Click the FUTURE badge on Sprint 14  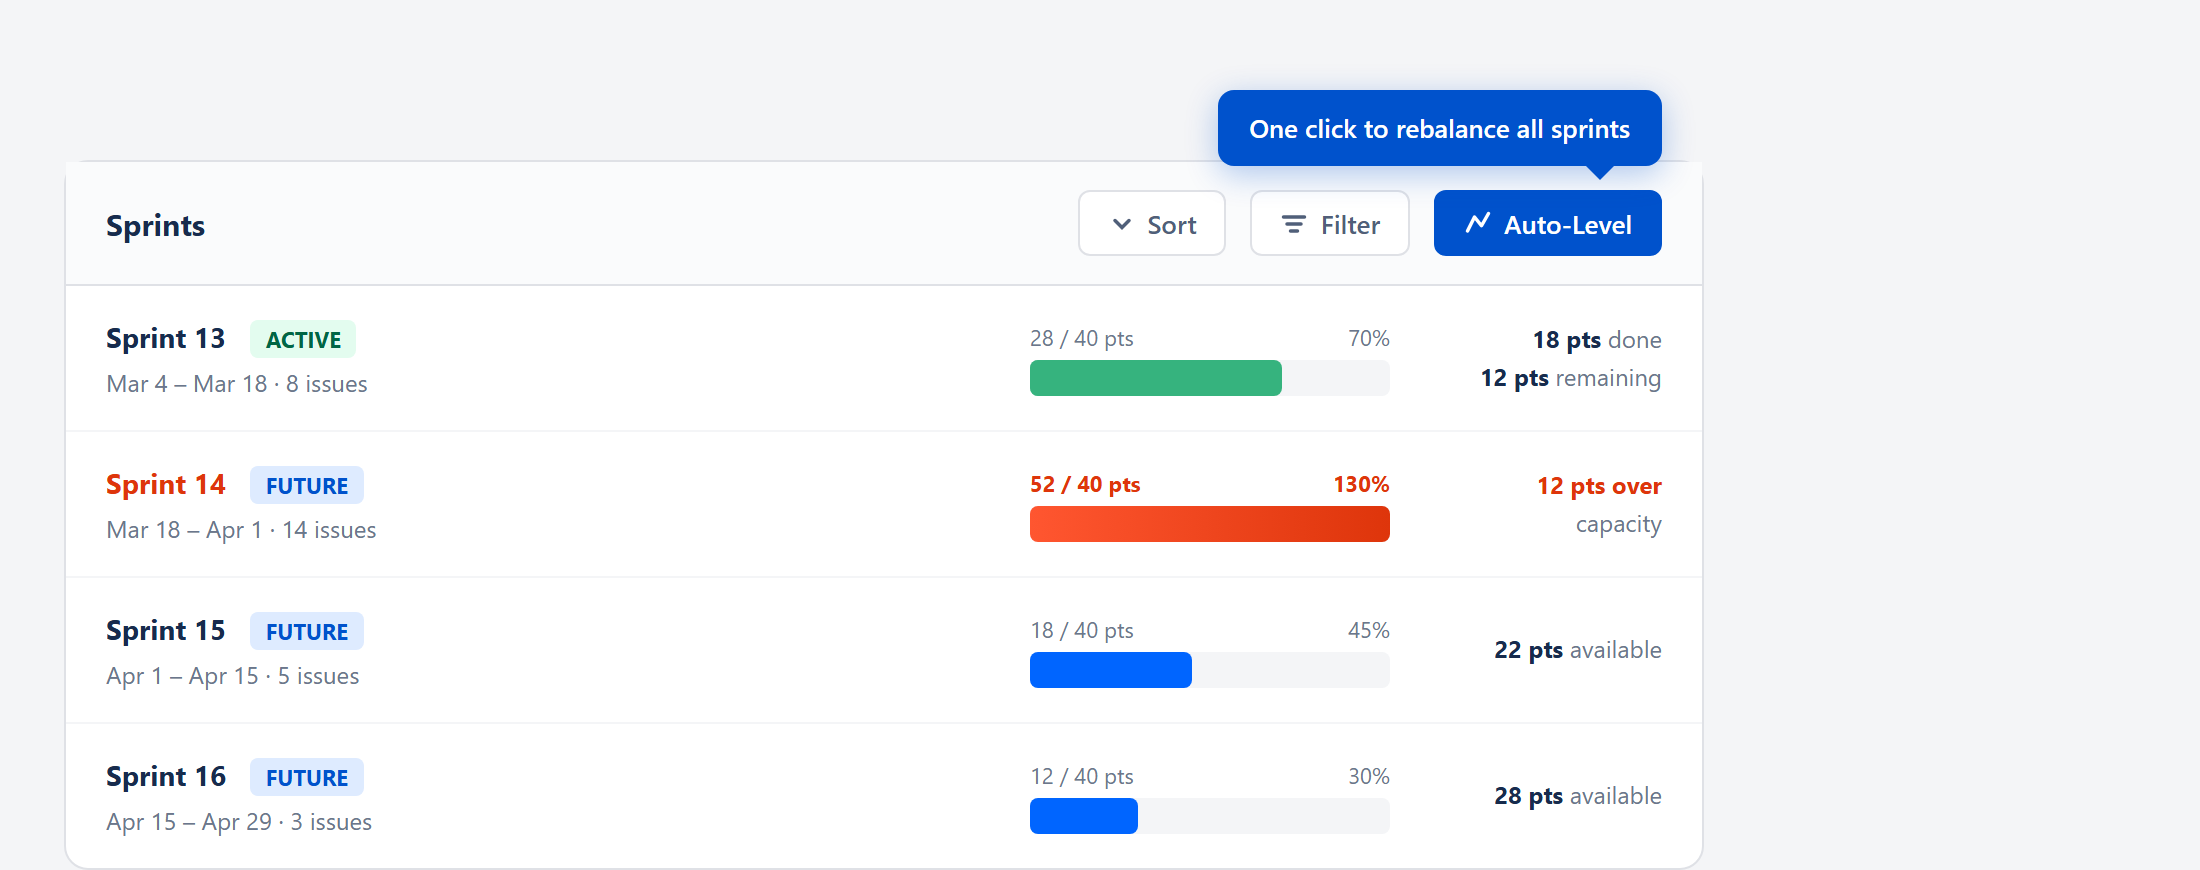click(306, 486)
